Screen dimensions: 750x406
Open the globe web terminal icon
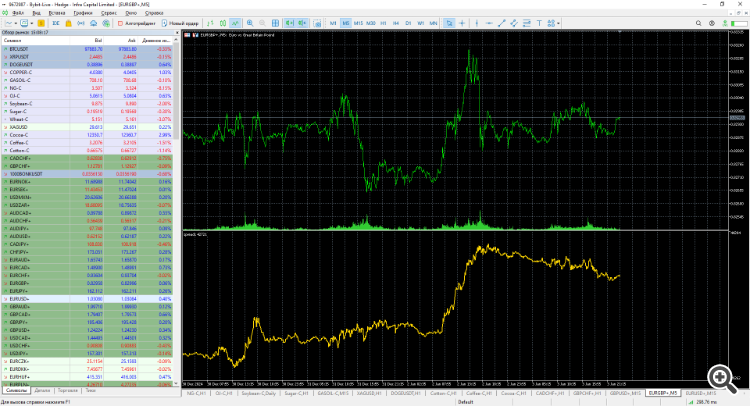click(106, 23)
